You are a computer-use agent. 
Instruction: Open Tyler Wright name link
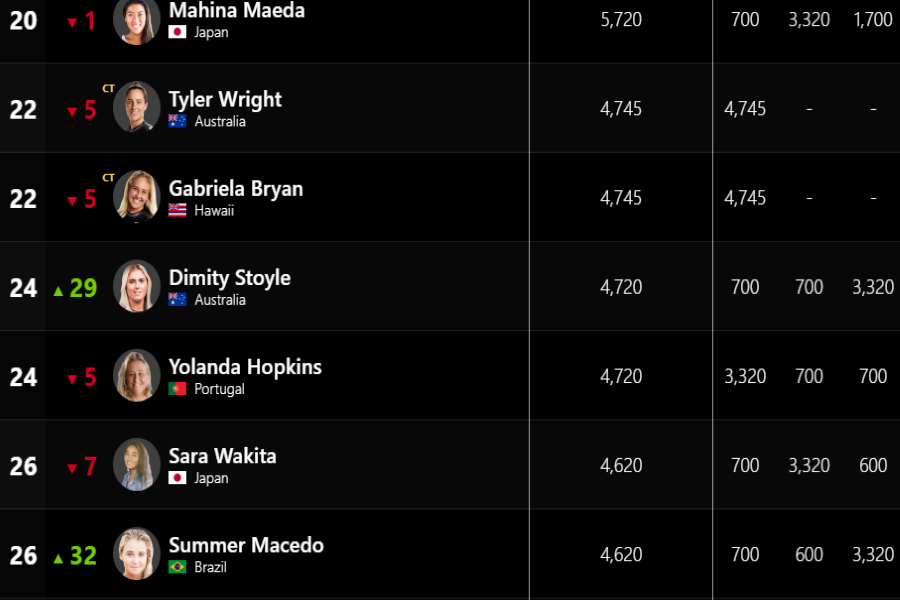click(x=225, y=99)
